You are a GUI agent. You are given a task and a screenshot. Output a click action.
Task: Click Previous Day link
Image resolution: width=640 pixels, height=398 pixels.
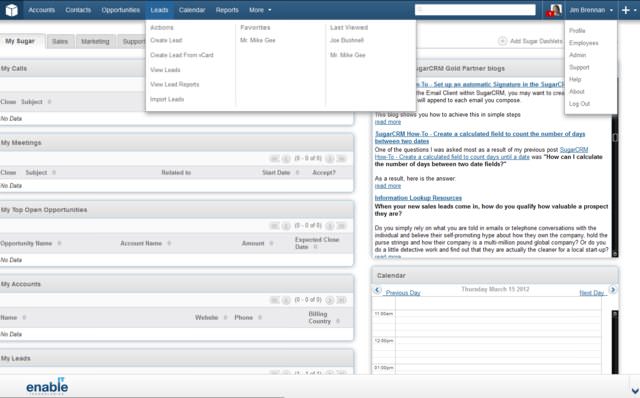[403, 293]
